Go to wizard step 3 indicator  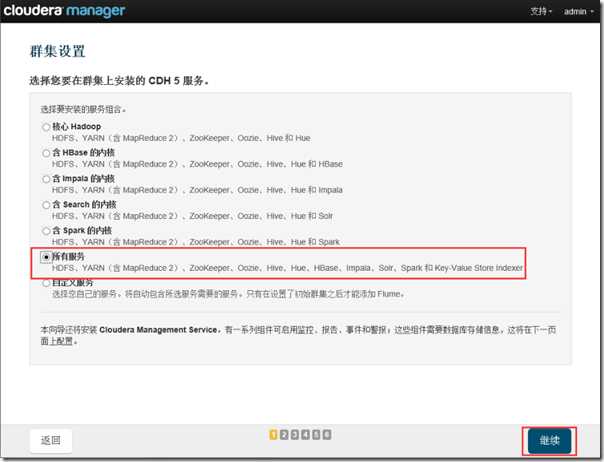295,435
